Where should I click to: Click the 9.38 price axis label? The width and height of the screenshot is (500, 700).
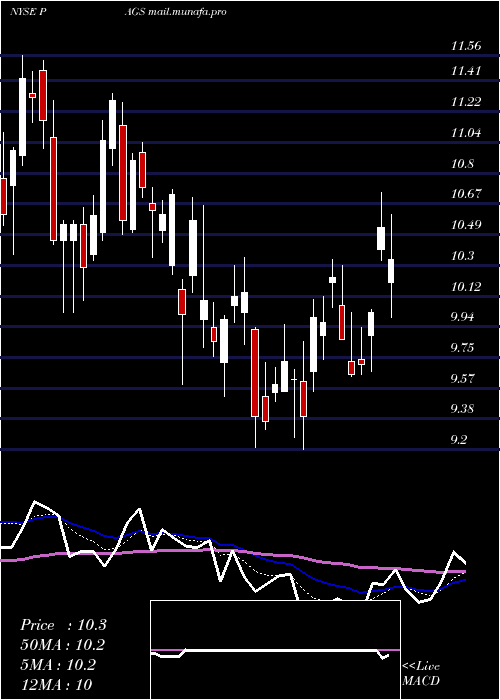click(462, 409)
